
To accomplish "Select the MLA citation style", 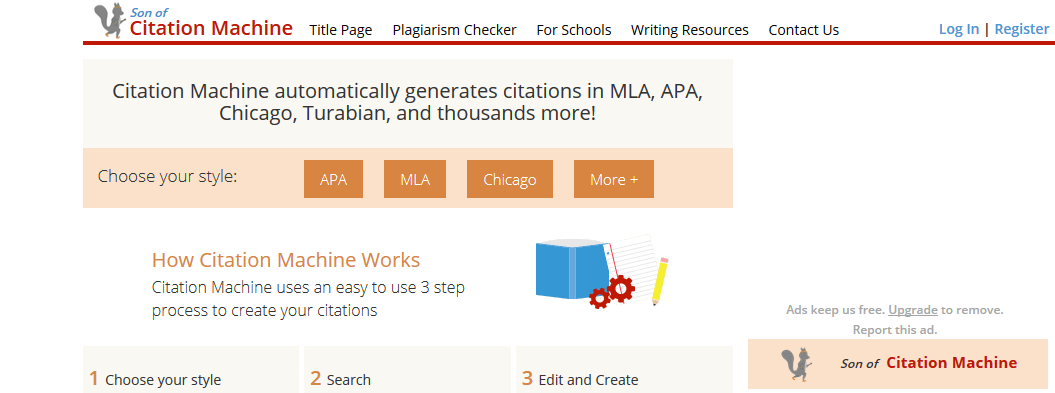I will point(415,179).
